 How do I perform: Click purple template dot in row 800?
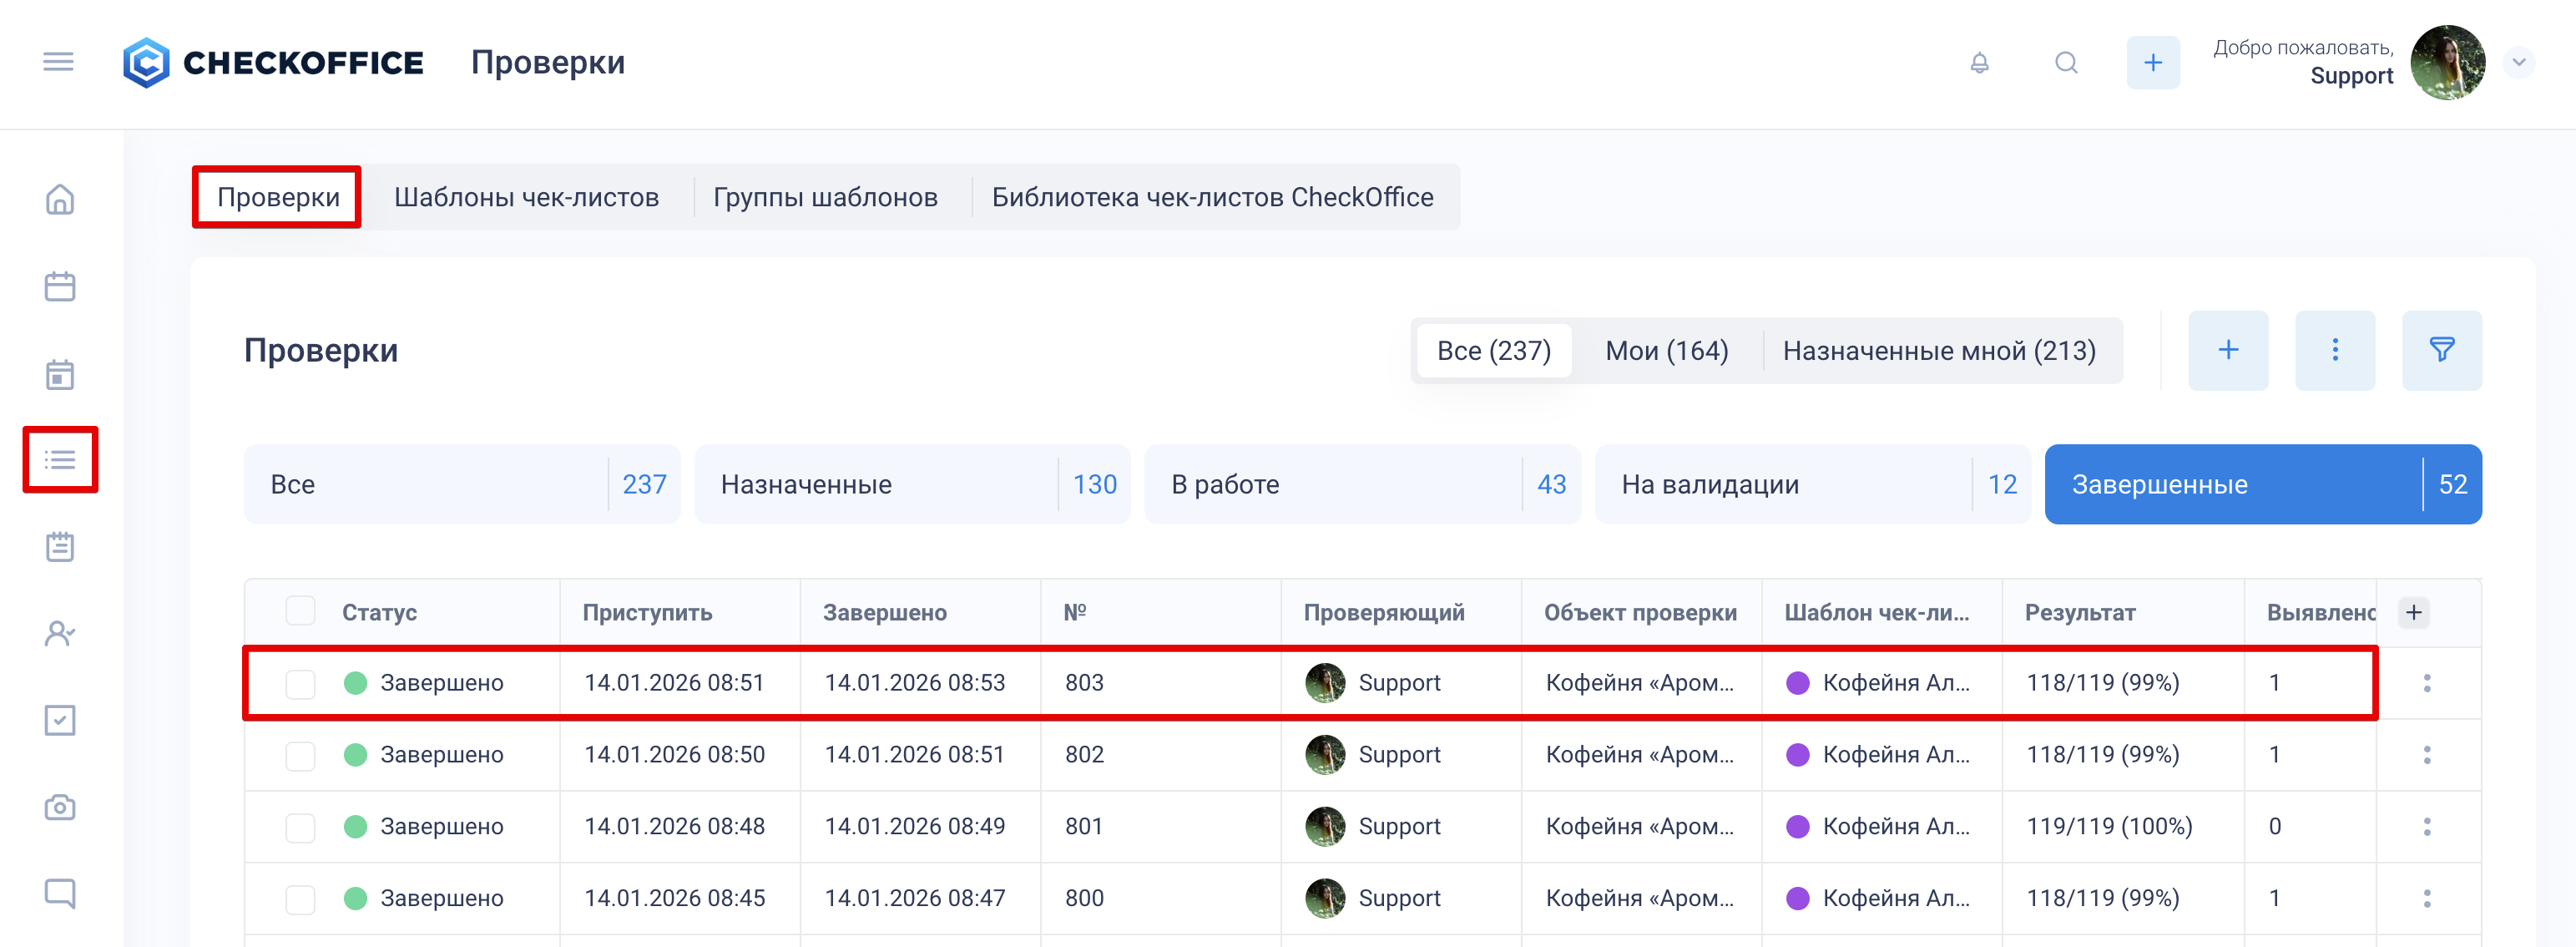coord(1797,898)
